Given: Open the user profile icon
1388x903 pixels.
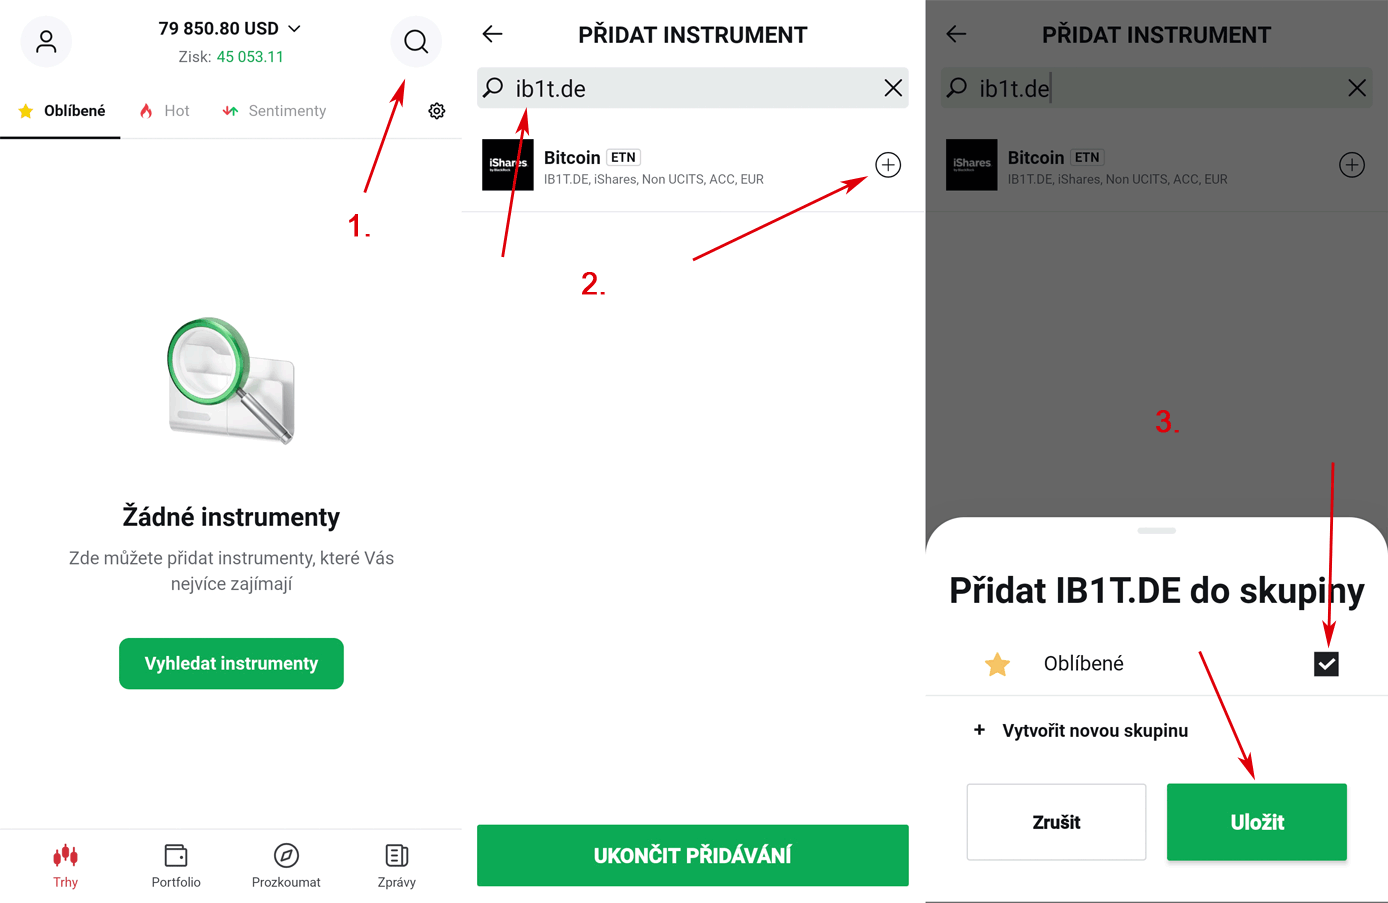Looking at the screenshot, I should 46,41.
